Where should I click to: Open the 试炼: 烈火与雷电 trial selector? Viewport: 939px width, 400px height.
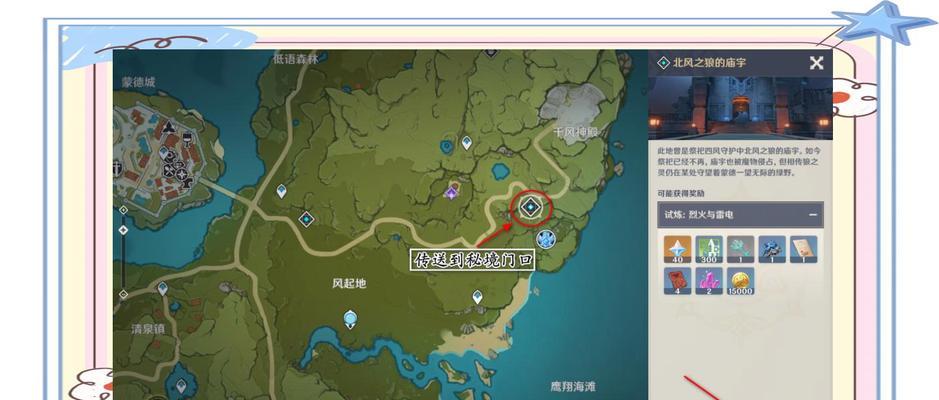[730, 214]
